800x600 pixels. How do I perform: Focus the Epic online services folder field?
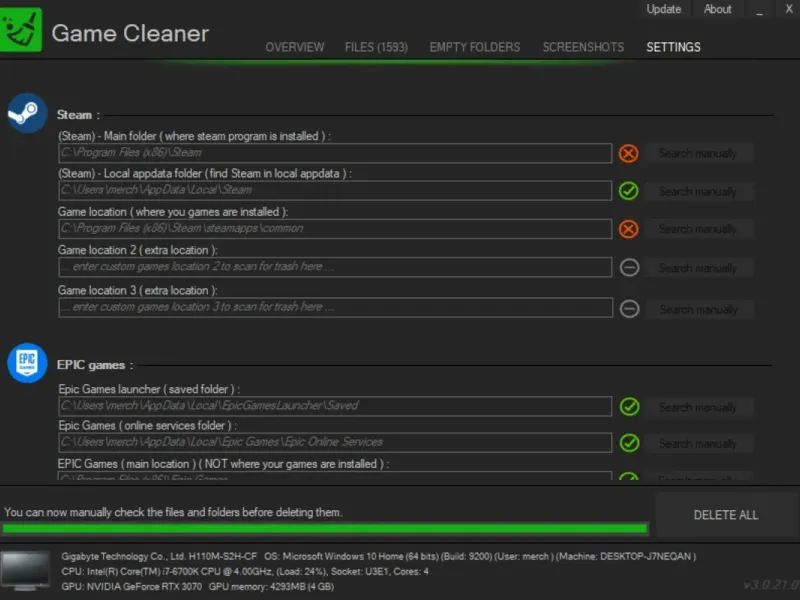click(x=335, y=442)
